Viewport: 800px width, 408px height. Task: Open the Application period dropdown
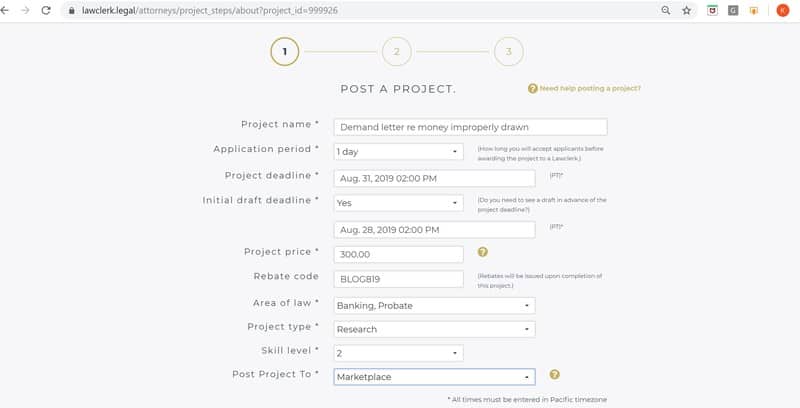point(398,152)
